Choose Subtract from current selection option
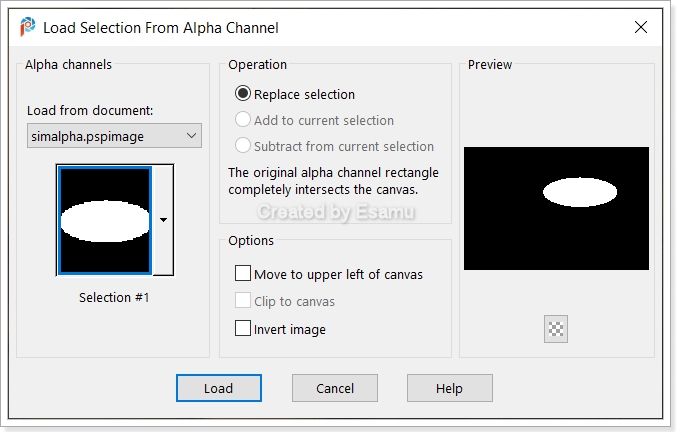 (x=243, y=145)
